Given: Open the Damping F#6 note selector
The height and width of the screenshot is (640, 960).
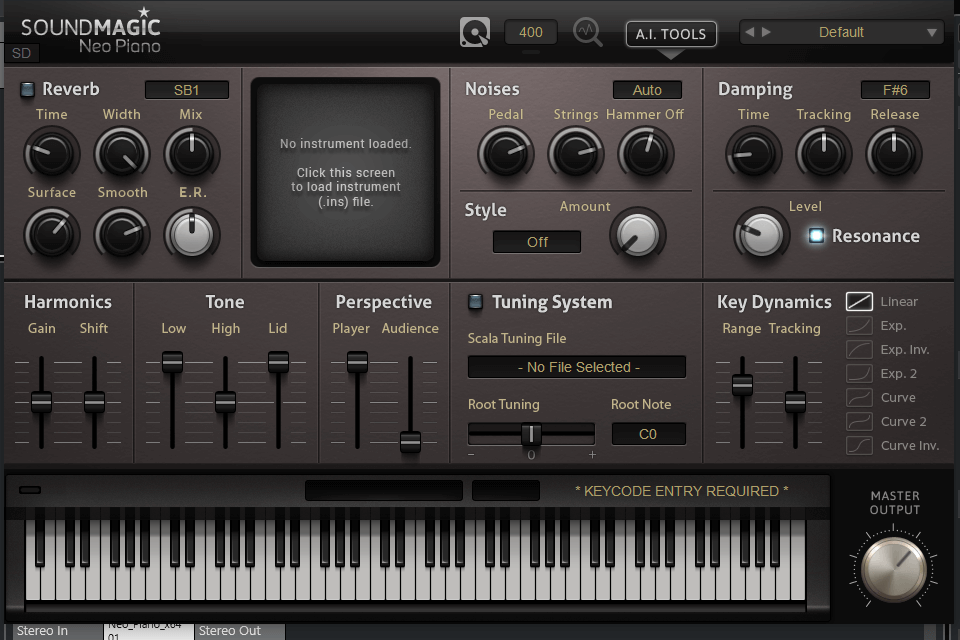Looking at the screenshot, I should click(x=895, y=90).
